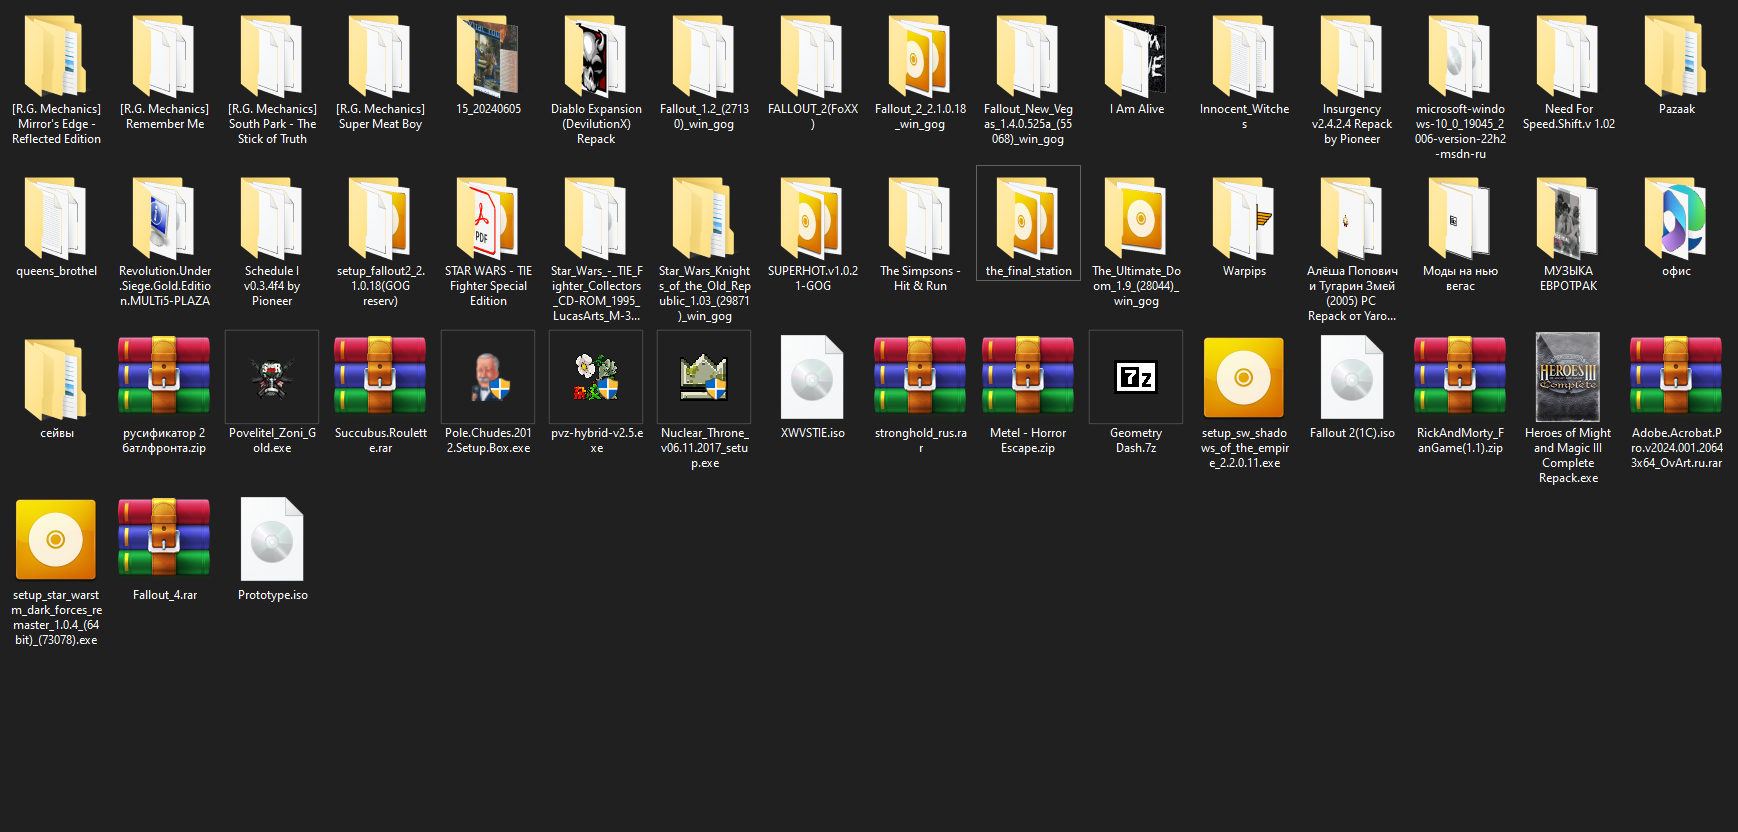Click the Fallout_New_Vegas_1.4.0.525a label

[1028, 124]
